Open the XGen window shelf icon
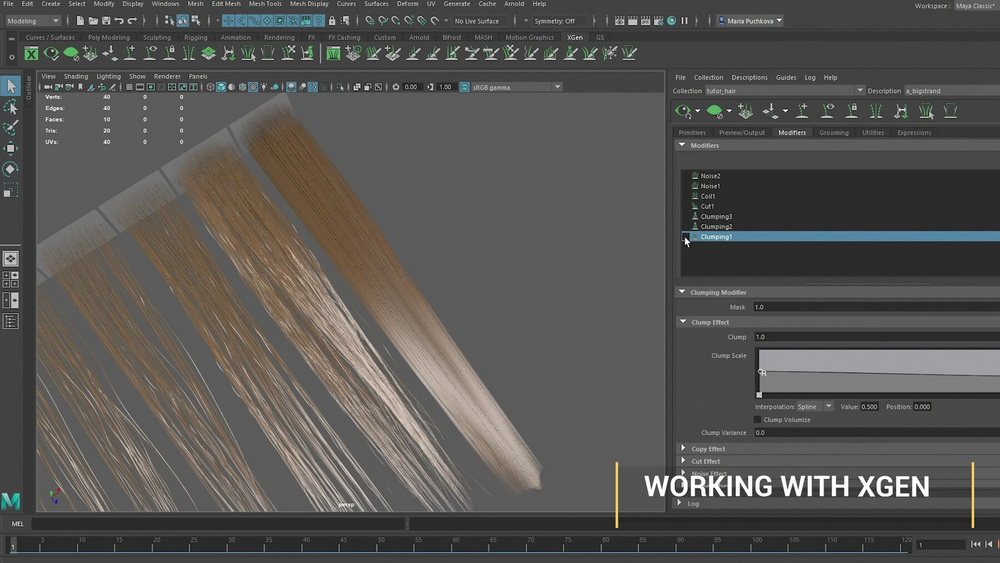1000x563 pixels. [x=31, y=54]
